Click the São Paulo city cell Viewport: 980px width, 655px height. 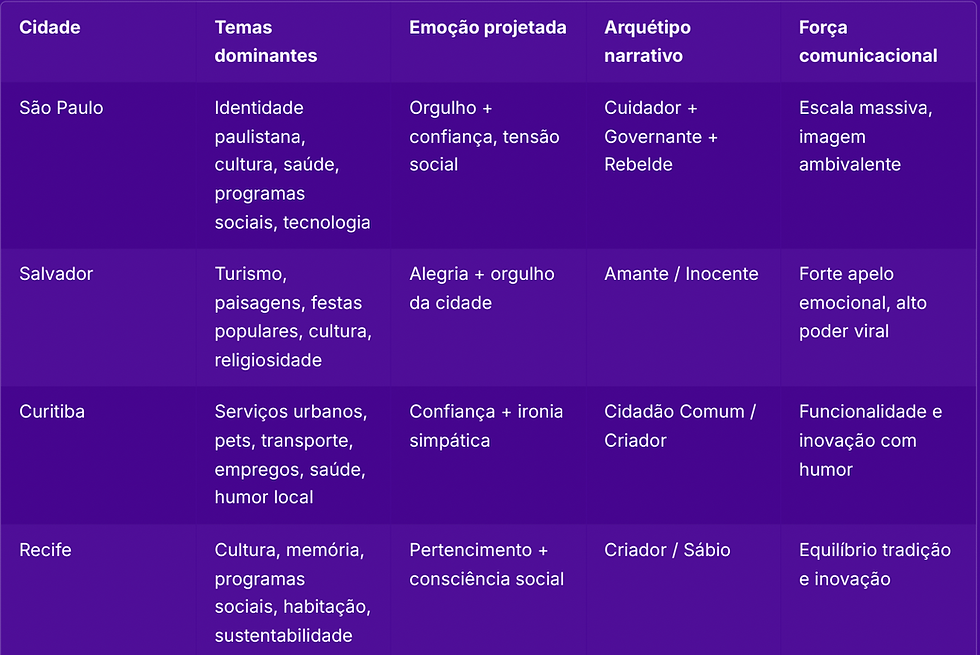click(61, 108)
